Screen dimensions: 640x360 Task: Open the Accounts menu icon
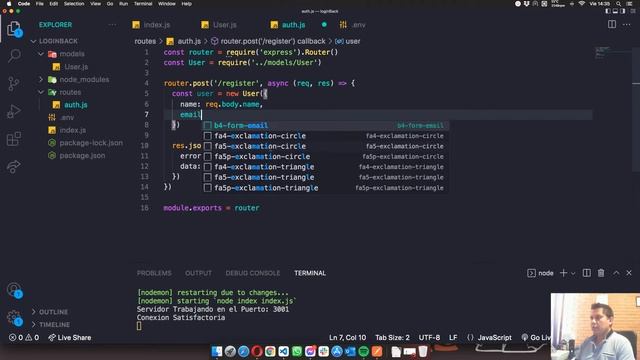click(x=14, y=290)
